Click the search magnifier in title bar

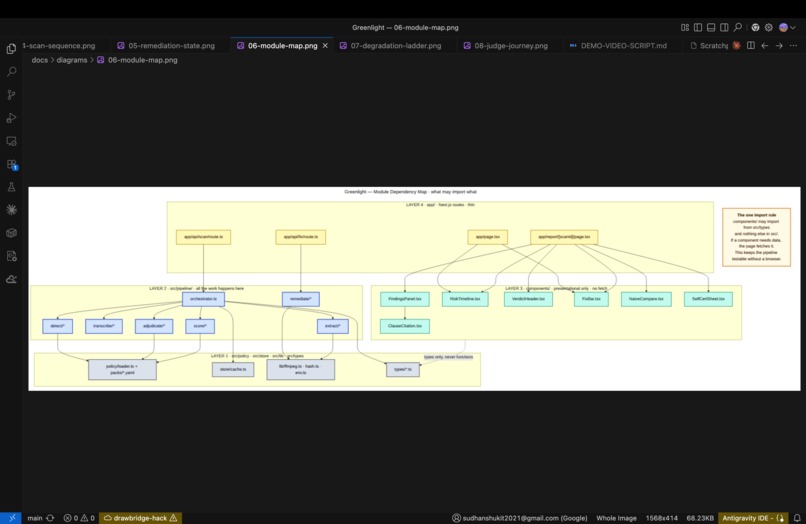[x=738, y=28]
